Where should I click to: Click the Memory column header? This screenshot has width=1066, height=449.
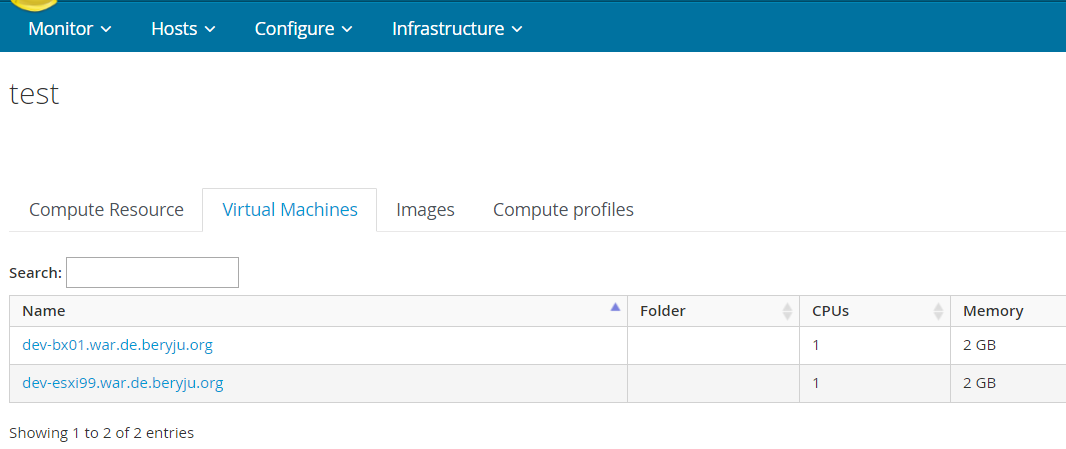(993, 311)
